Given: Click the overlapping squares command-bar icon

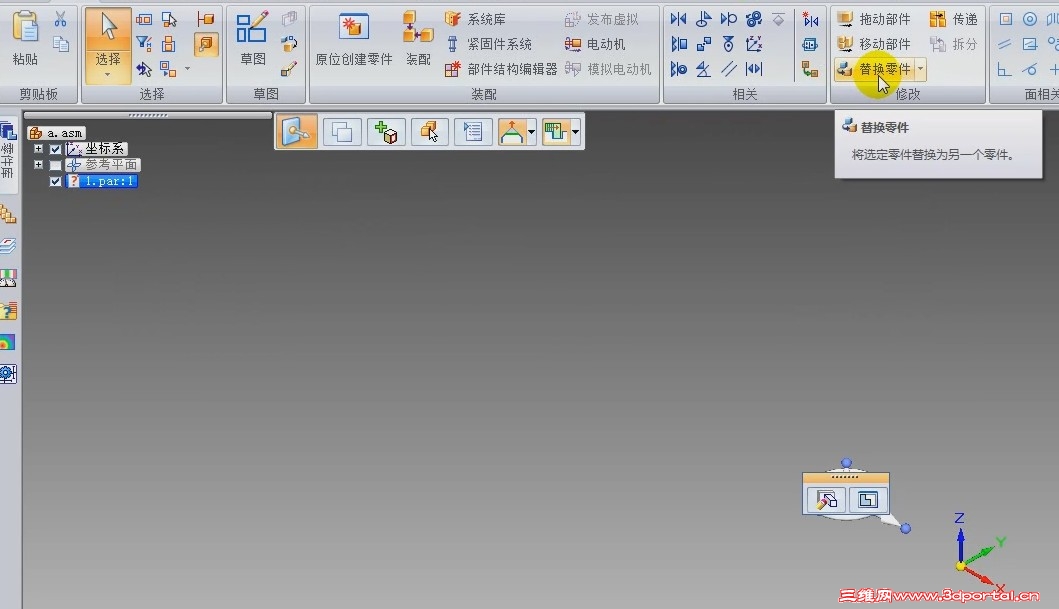Looking at the screenshot, I should click(342, 132).
